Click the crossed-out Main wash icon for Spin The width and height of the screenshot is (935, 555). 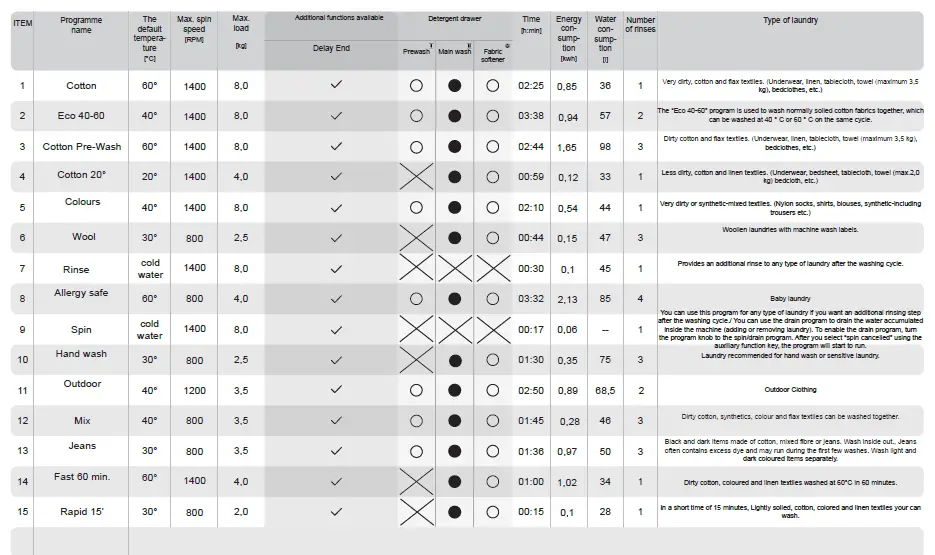coord(455,329)
